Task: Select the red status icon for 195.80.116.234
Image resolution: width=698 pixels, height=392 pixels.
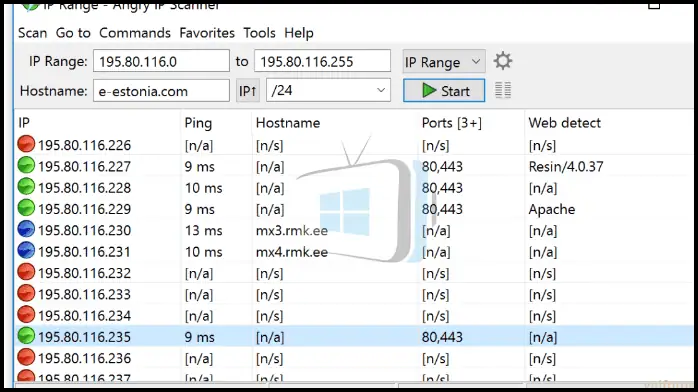Action: coord(26,315)
